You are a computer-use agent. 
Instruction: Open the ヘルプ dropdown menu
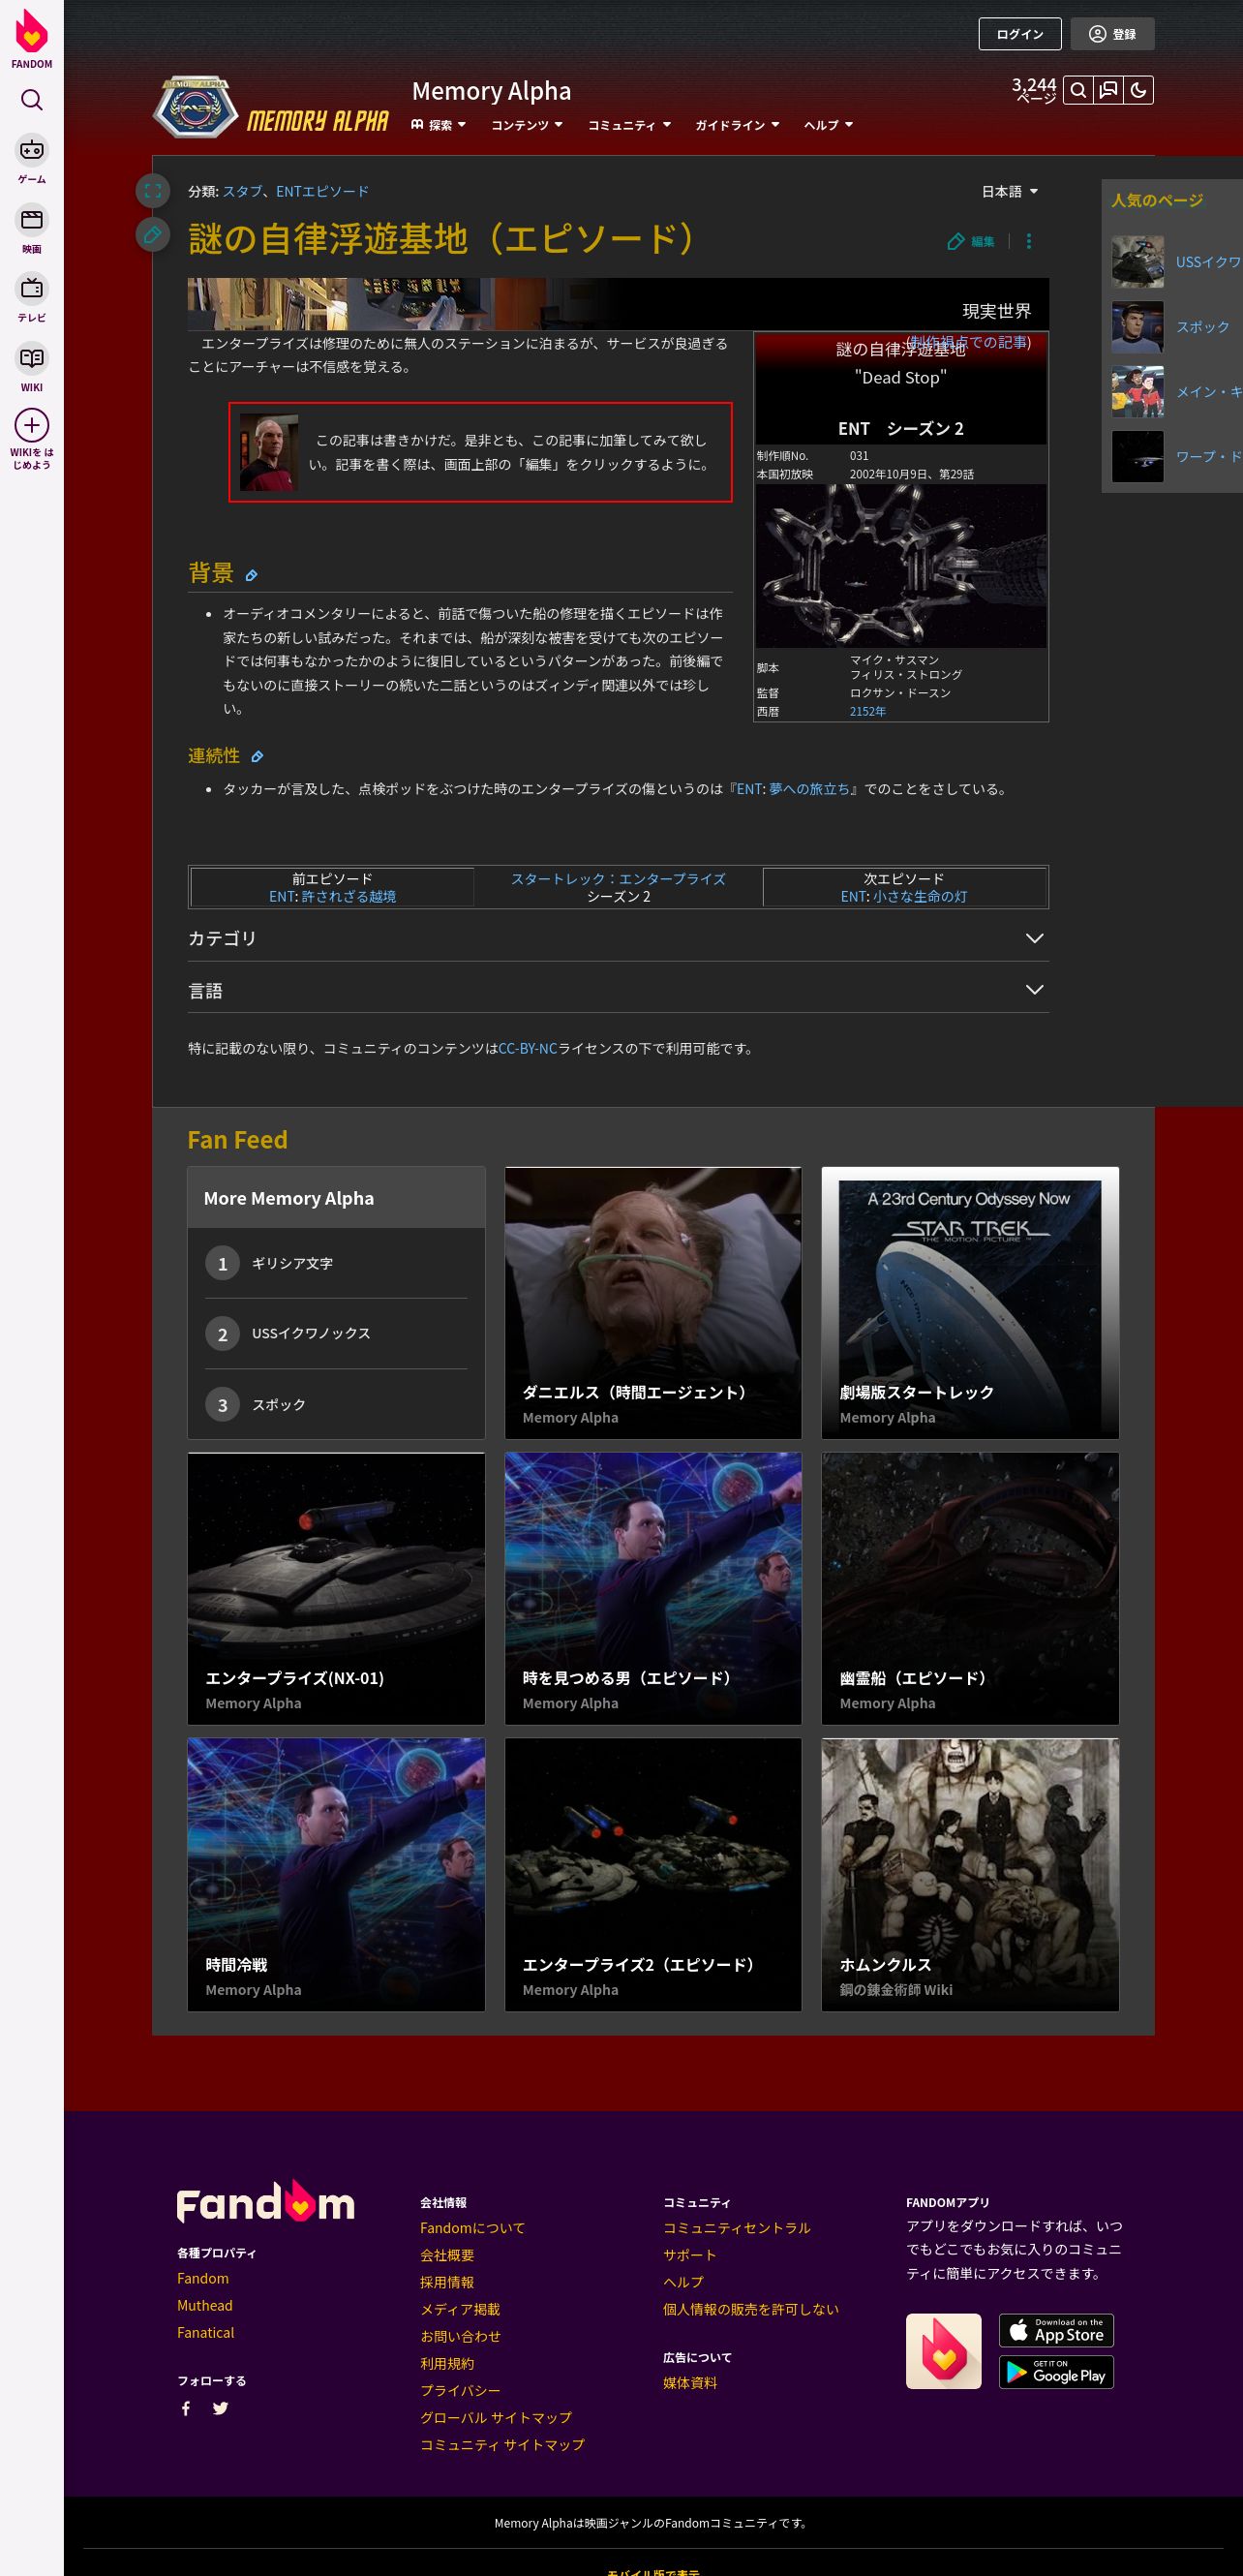coord(829,125)
